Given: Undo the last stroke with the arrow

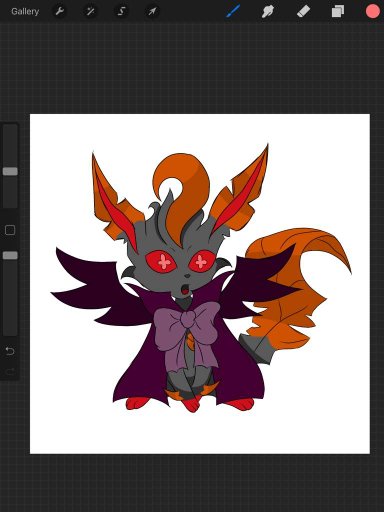Looking at the screenshot, I should click(10, 351).
